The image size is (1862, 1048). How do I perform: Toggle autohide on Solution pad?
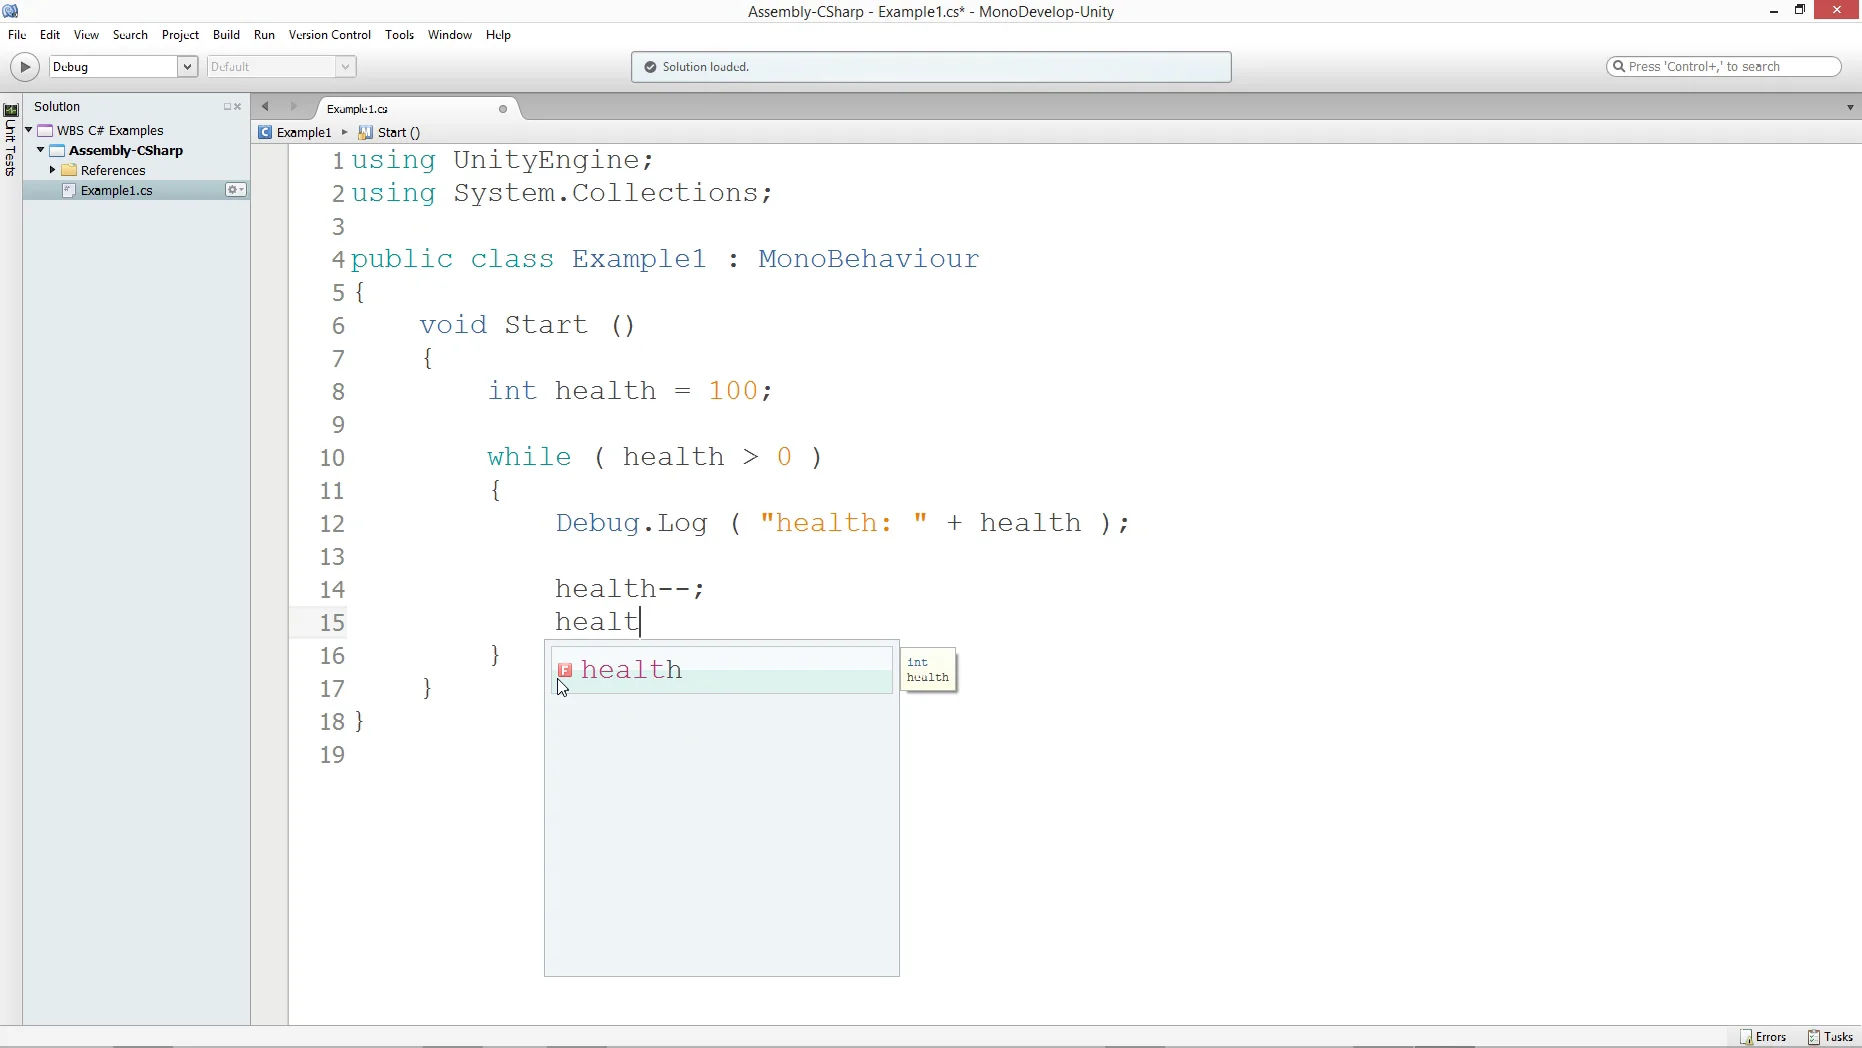(227, 107)
